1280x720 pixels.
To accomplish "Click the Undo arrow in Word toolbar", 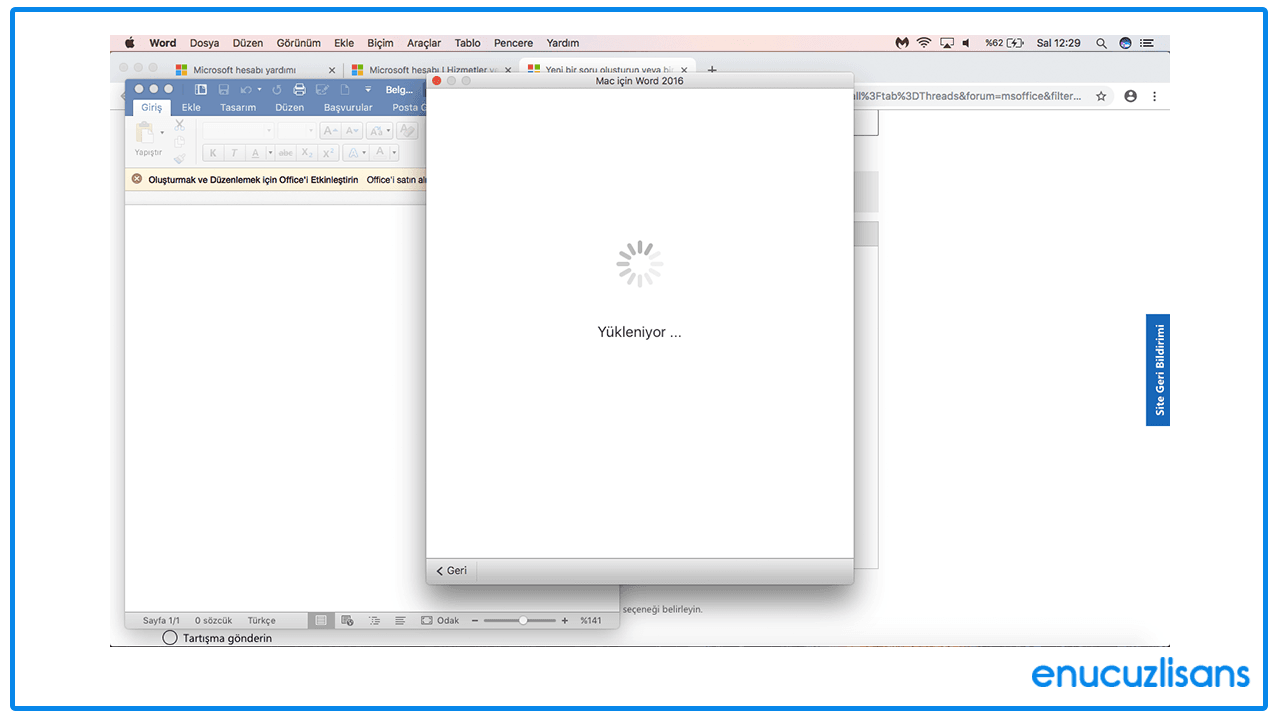I will tap(246, 89).
